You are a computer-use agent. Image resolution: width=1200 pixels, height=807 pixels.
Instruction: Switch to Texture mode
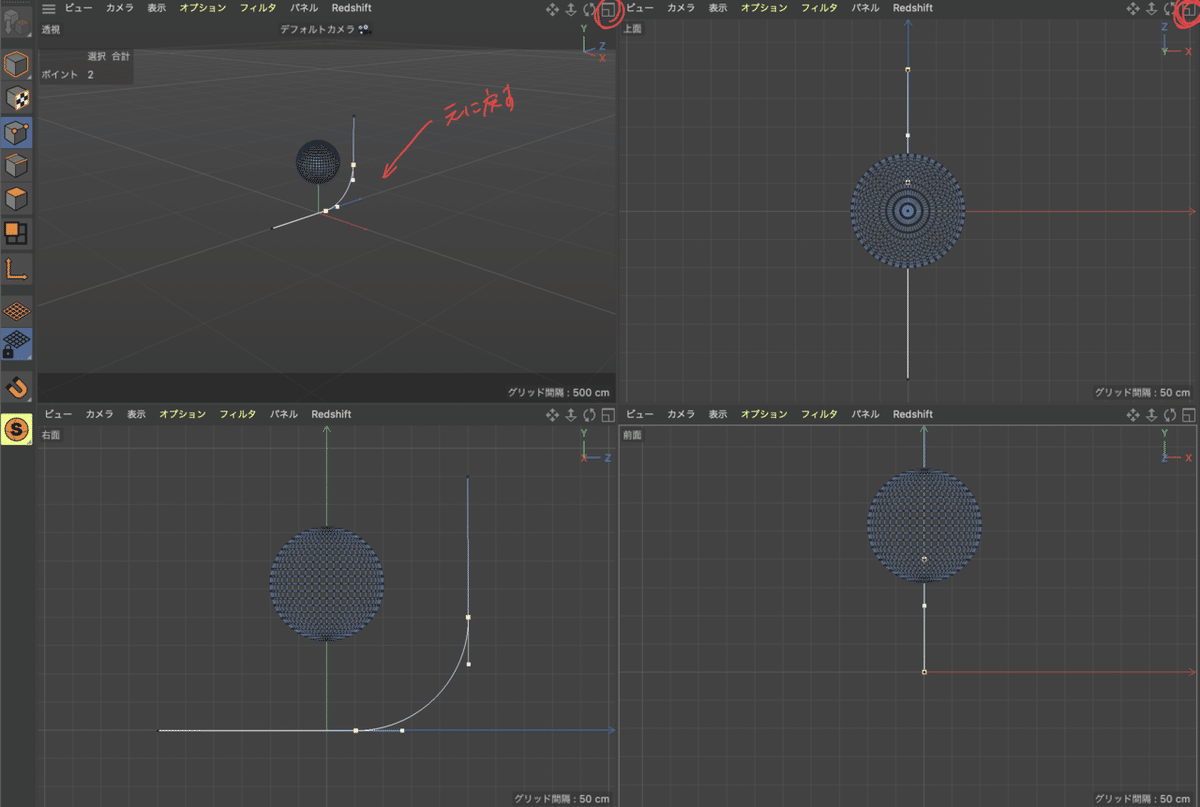[x=17, y=98]
